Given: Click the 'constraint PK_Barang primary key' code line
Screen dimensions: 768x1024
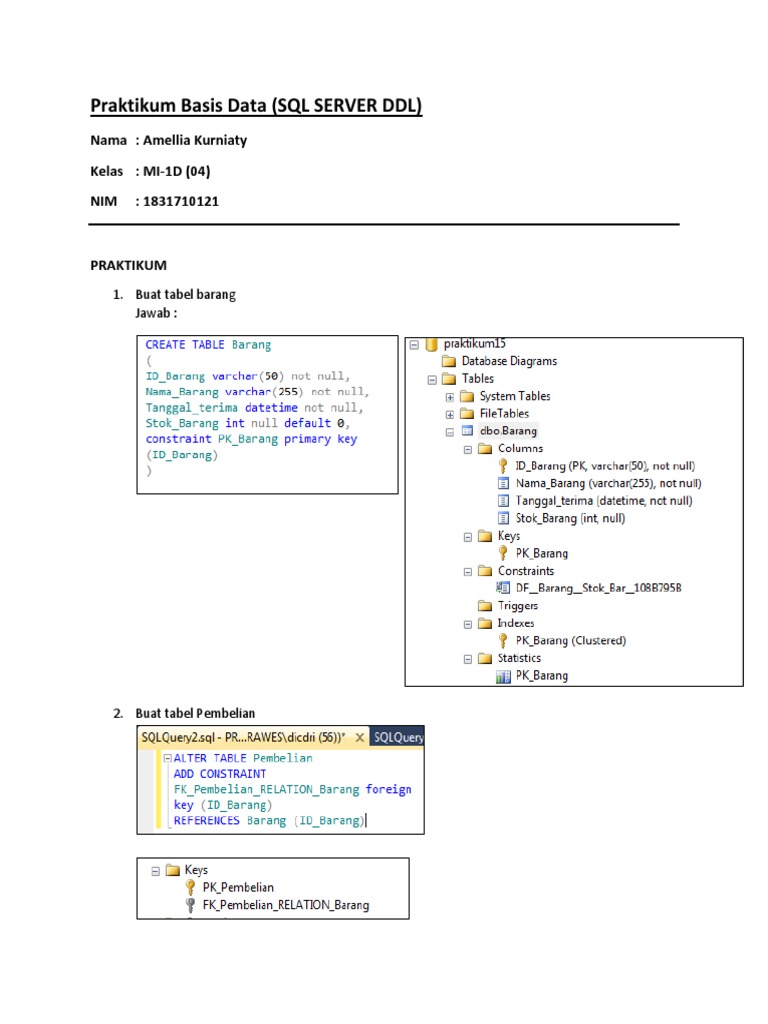Looking at the screenshot, I should point(251,439).
